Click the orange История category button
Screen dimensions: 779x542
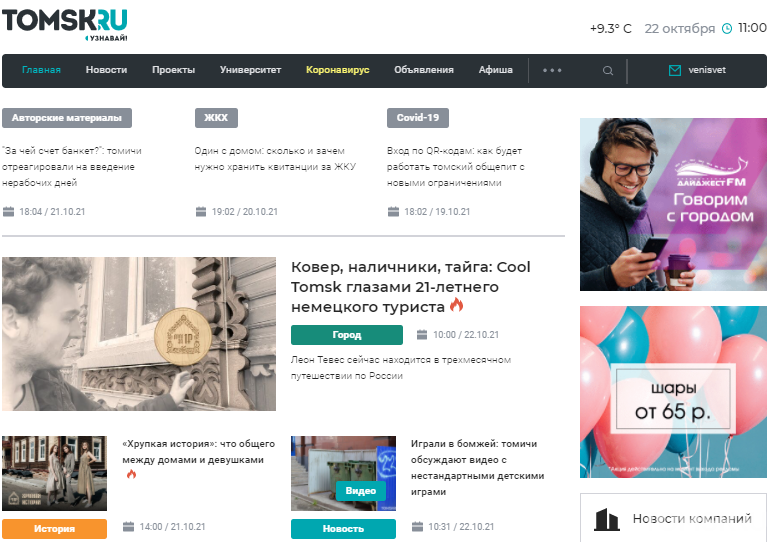[x=54, y=529]
